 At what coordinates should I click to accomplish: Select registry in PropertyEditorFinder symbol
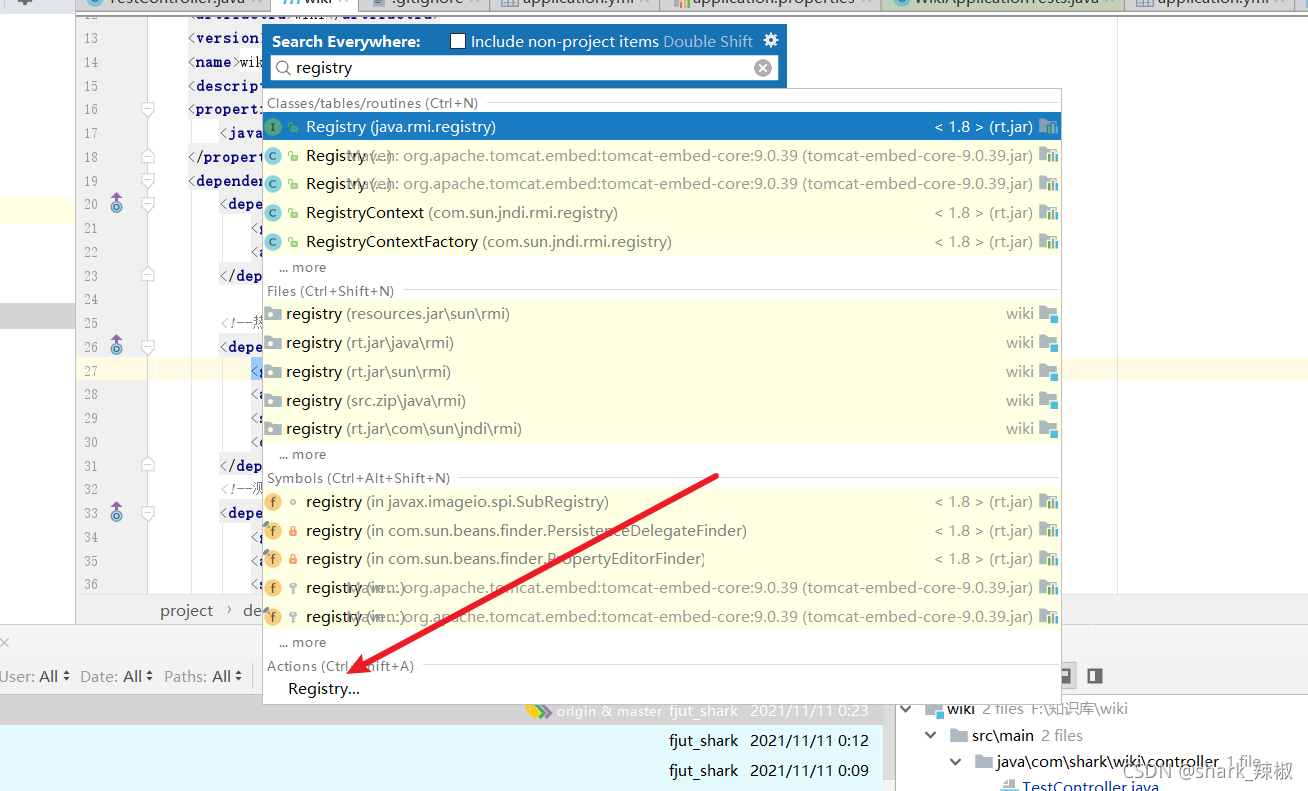(661, 559)
